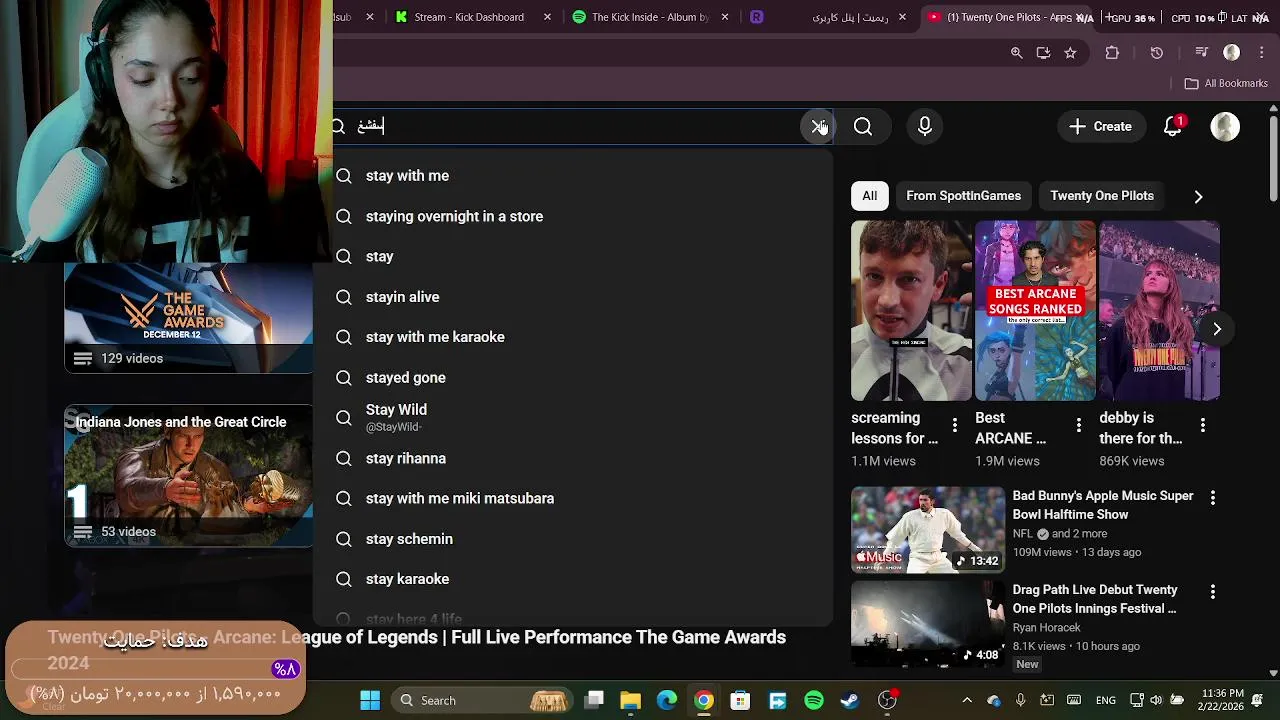Switch to The Kick Inside Spotify tab
The height and width of the screenshot is (720, 1280).
tap(649, 17)
